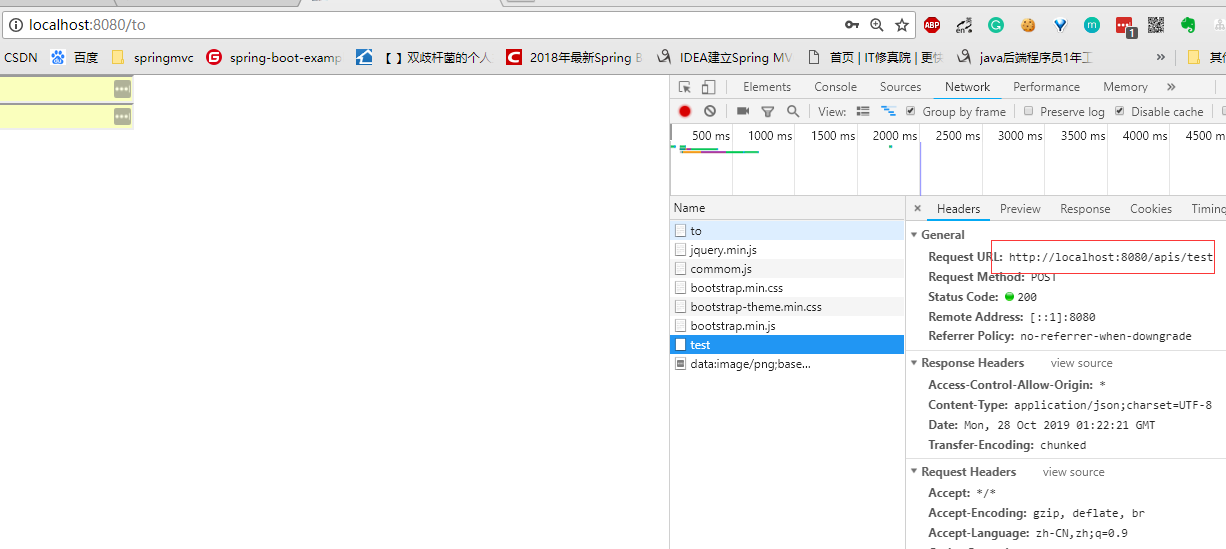Activate the inspect element picker icon
The image size is (1226, 549).
tap(685, 87)
